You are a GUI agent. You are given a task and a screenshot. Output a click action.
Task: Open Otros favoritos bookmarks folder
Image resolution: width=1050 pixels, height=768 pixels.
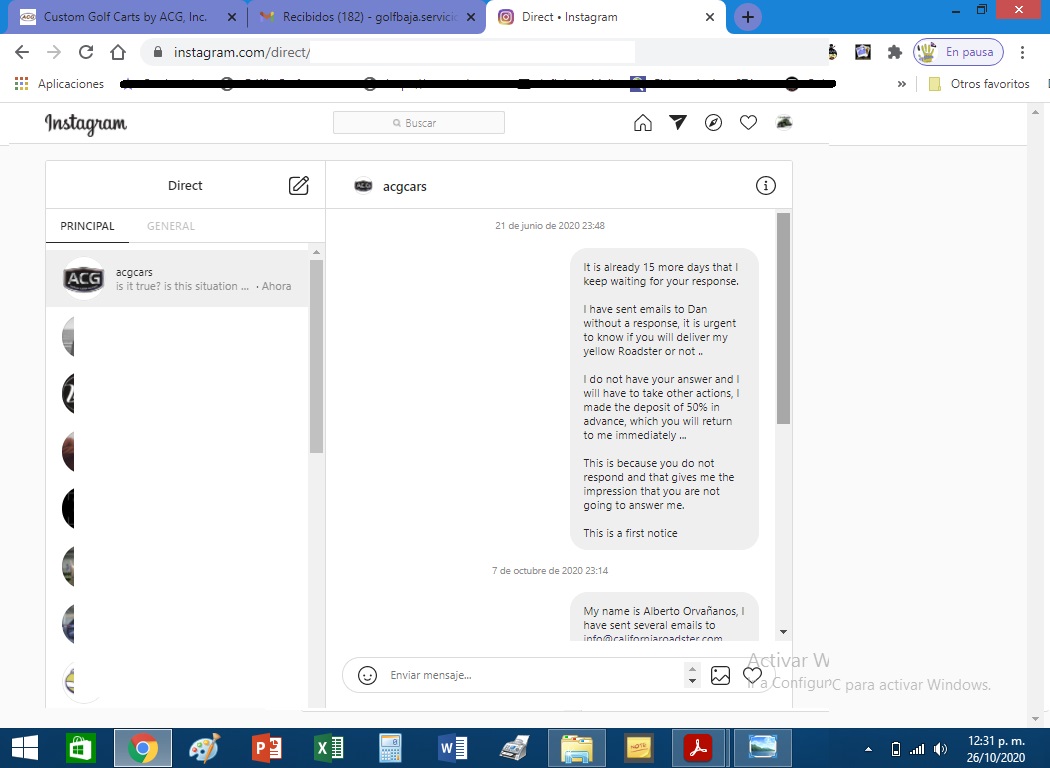coord(978,84)
